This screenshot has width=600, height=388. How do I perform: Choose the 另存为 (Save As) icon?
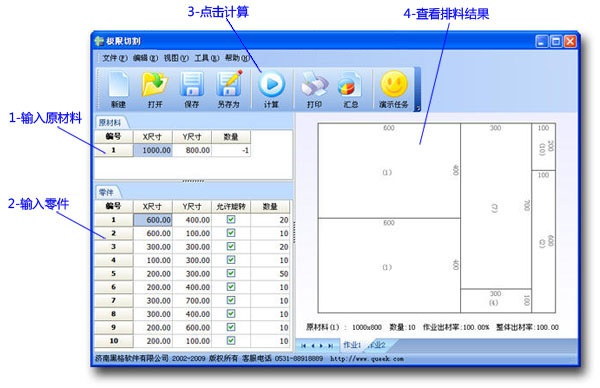click(x=229, y=89)
